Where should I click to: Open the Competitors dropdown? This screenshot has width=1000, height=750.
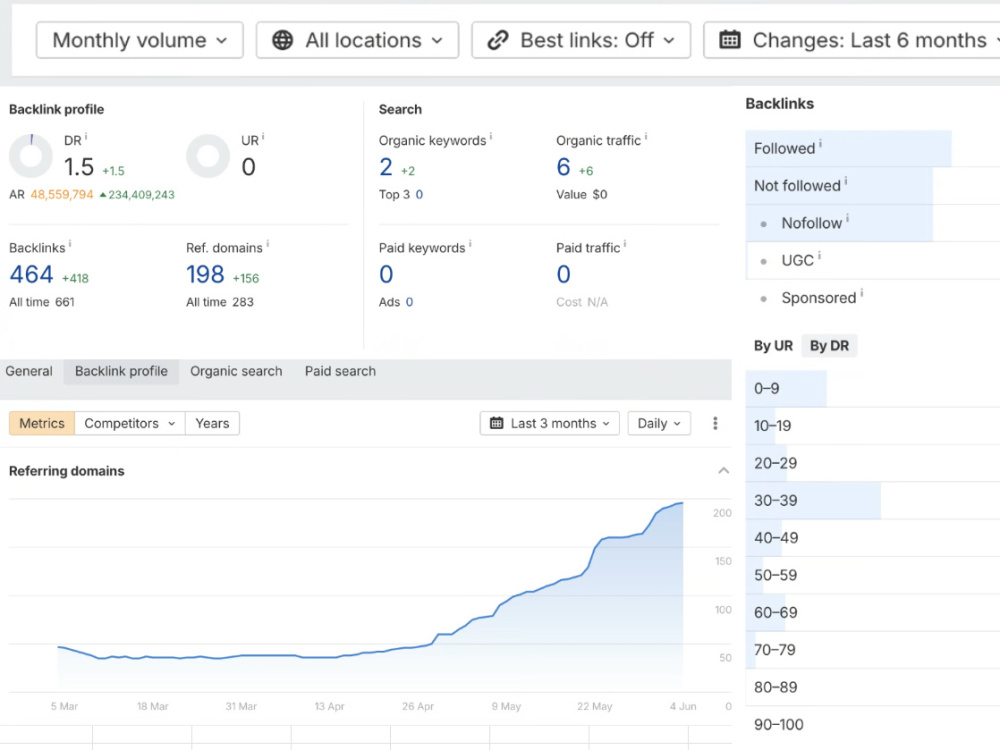click(x=129, y=423)
